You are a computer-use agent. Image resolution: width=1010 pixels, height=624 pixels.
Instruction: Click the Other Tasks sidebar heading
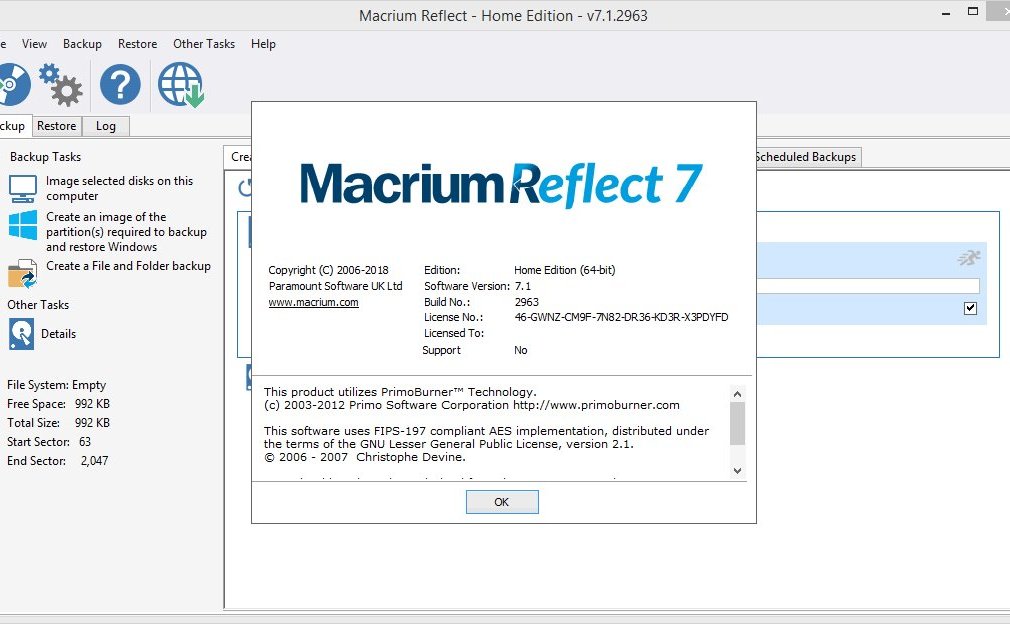point(38,305)
